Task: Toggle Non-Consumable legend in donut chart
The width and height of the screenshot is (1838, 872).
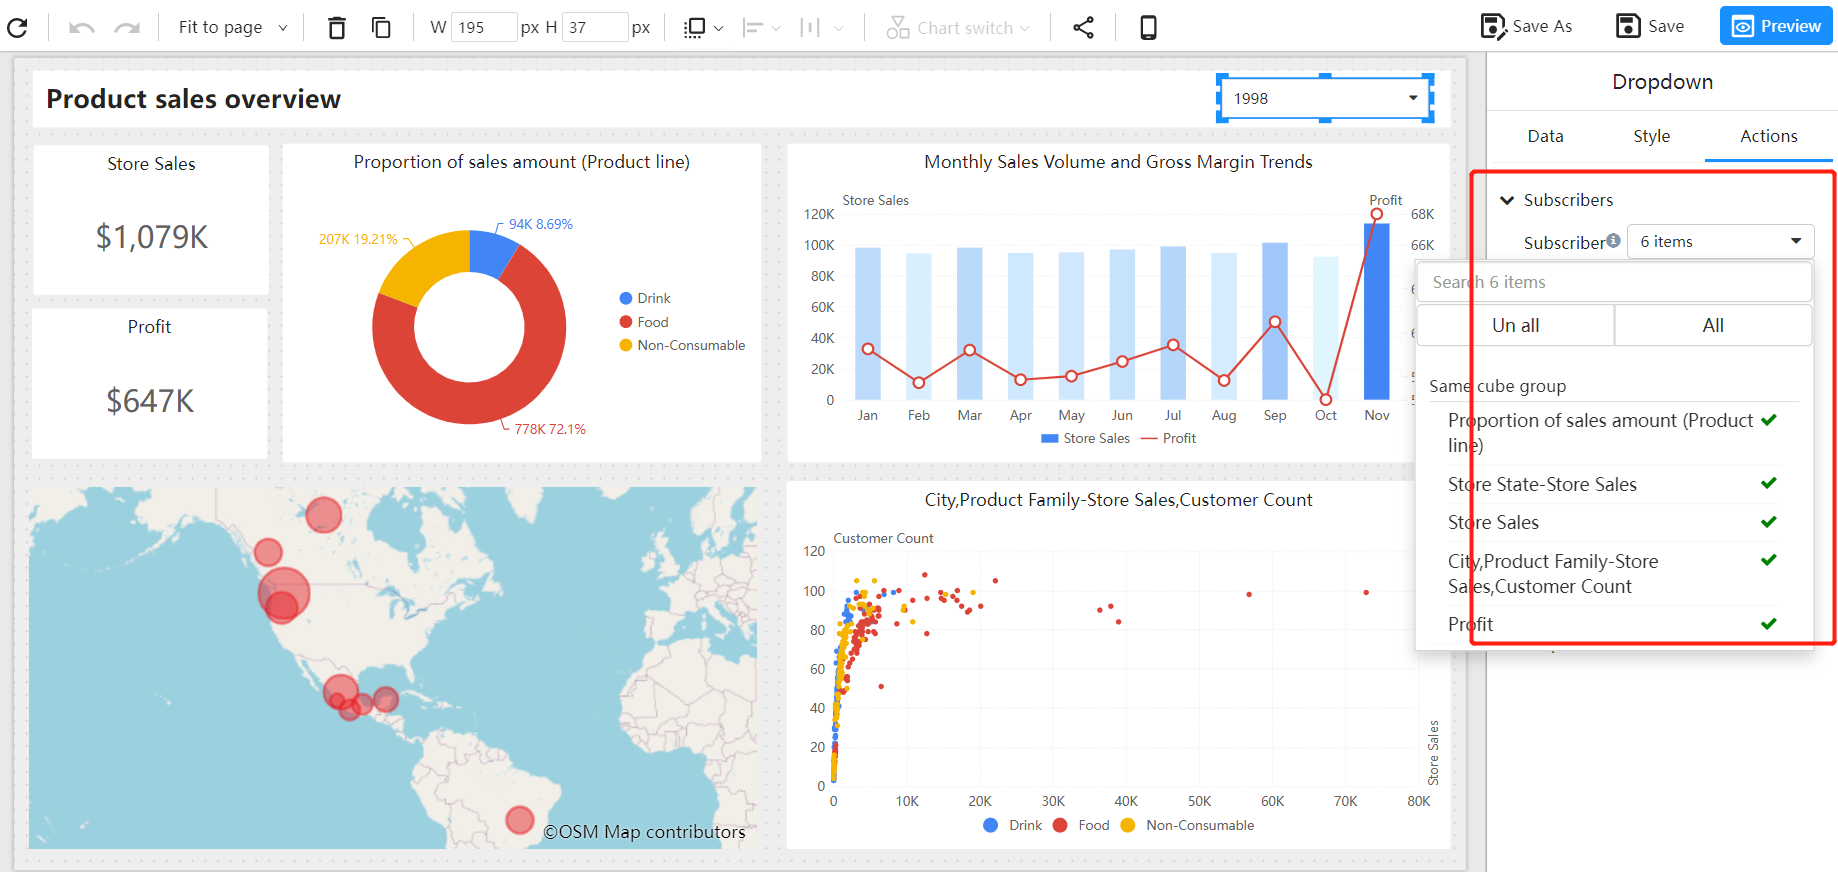Action: click(682, 345)
